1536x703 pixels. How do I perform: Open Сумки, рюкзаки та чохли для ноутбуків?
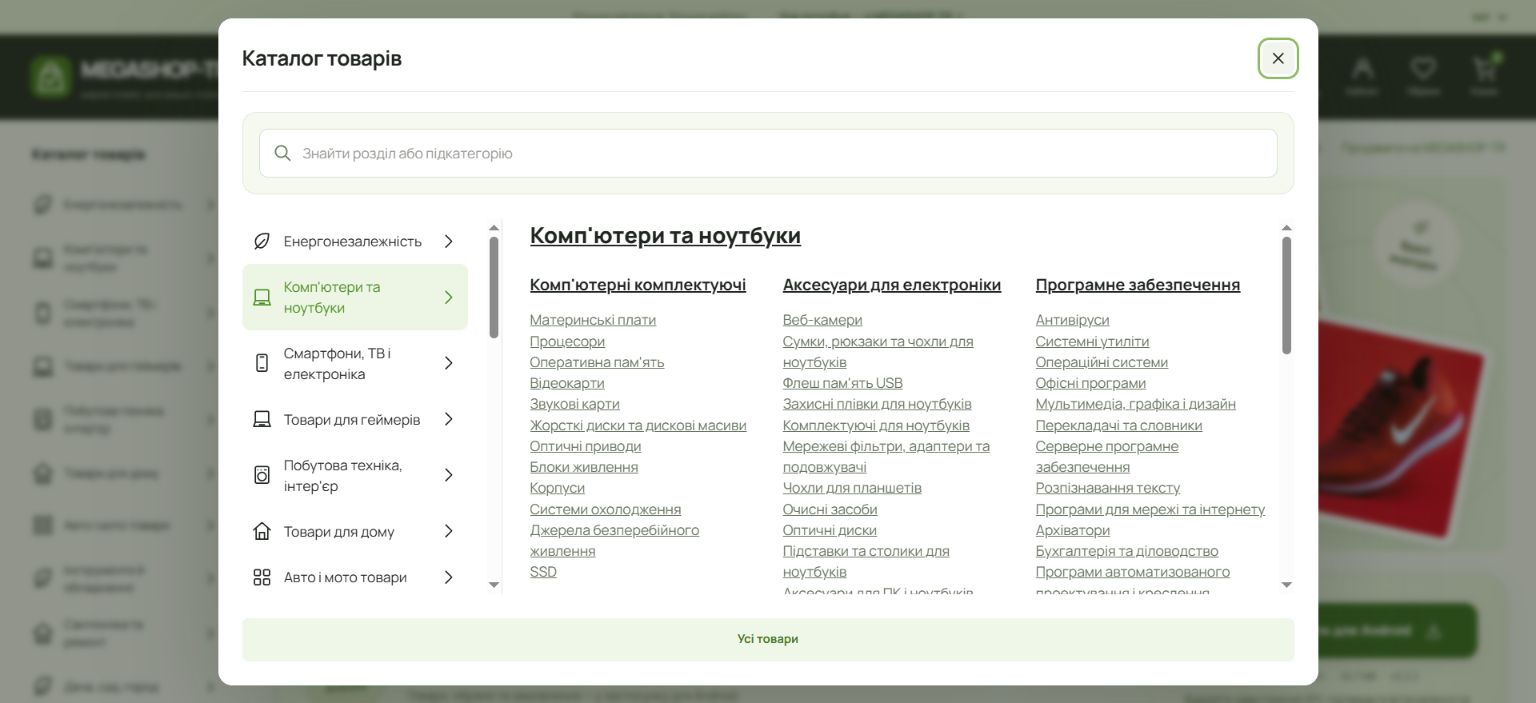(x=878, y=351)
